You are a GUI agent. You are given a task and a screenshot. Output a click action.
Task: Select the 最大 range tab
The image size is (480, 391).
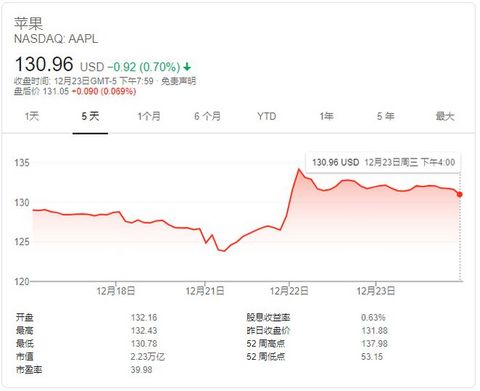(445, 116)
